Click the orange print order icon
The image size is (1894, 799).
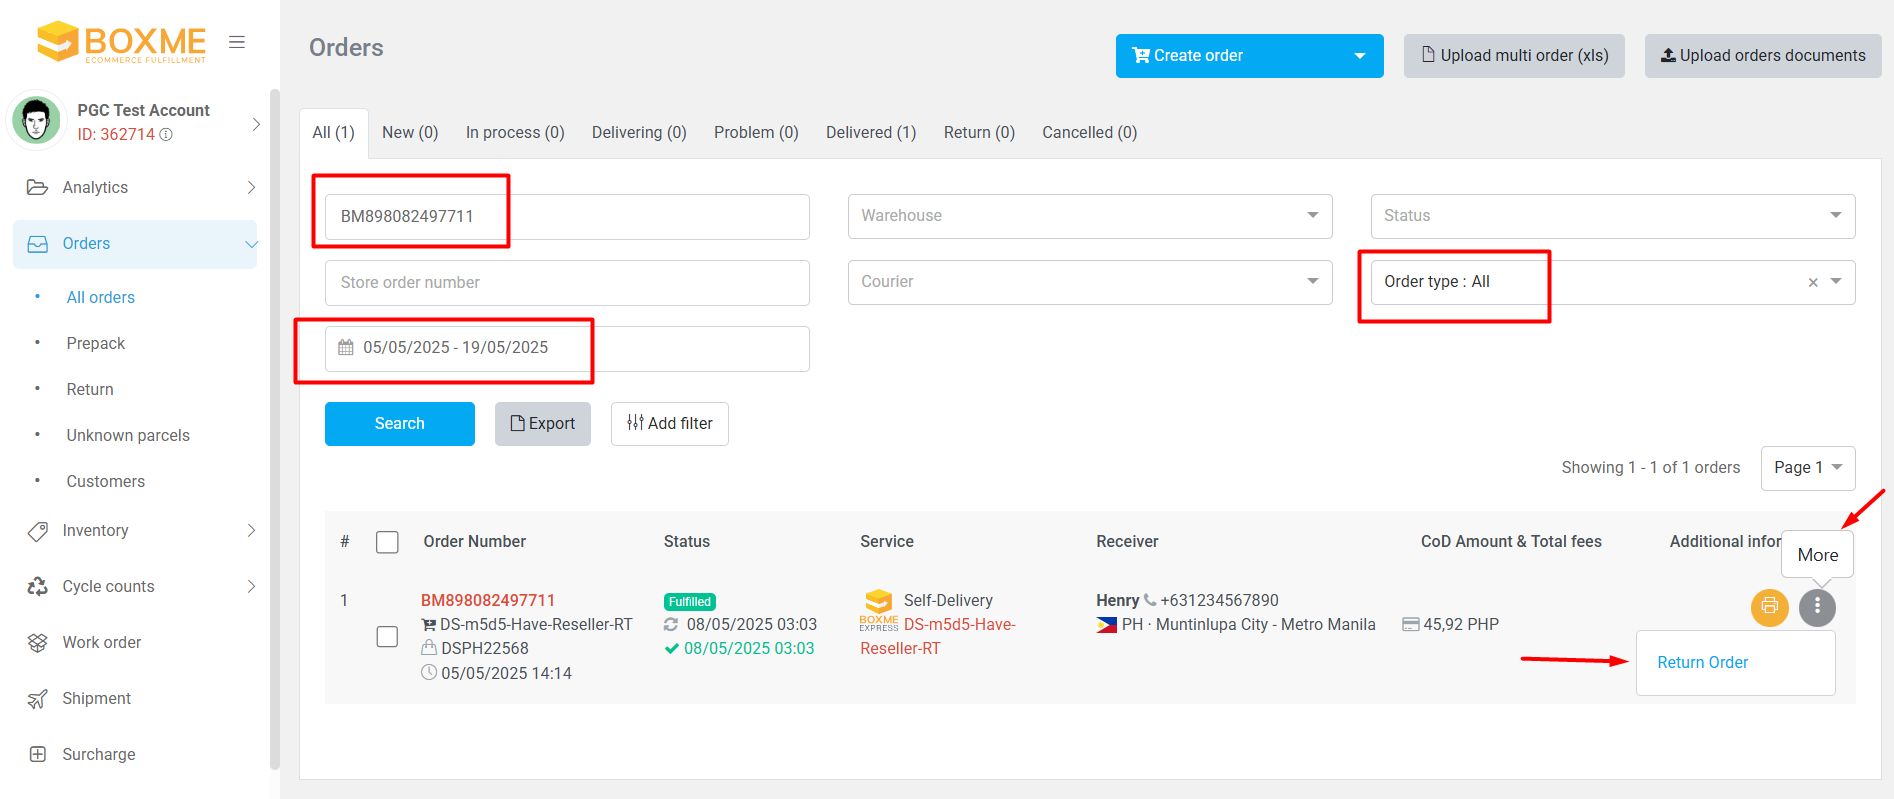[1769, 606]
